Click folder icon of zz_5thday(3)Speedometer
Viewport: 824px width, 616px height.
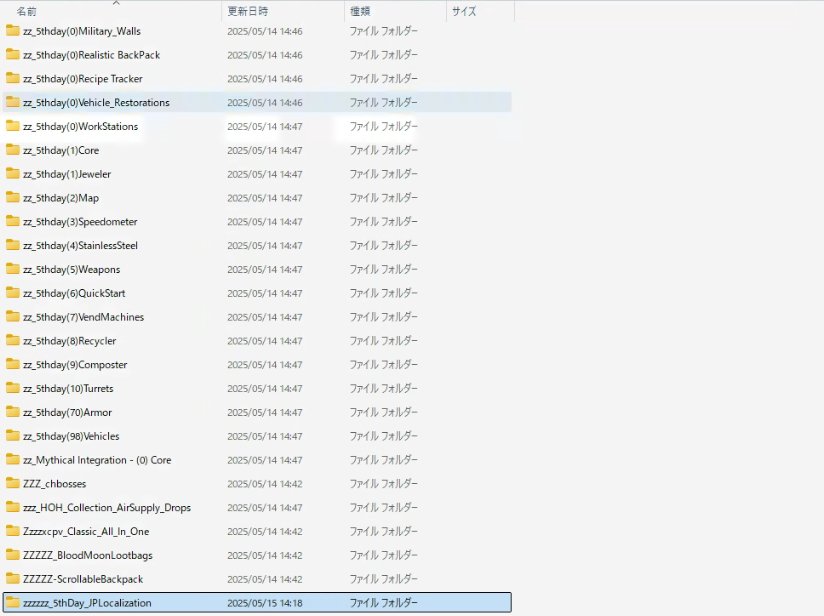pyautogui.click(x=13, y=222)
